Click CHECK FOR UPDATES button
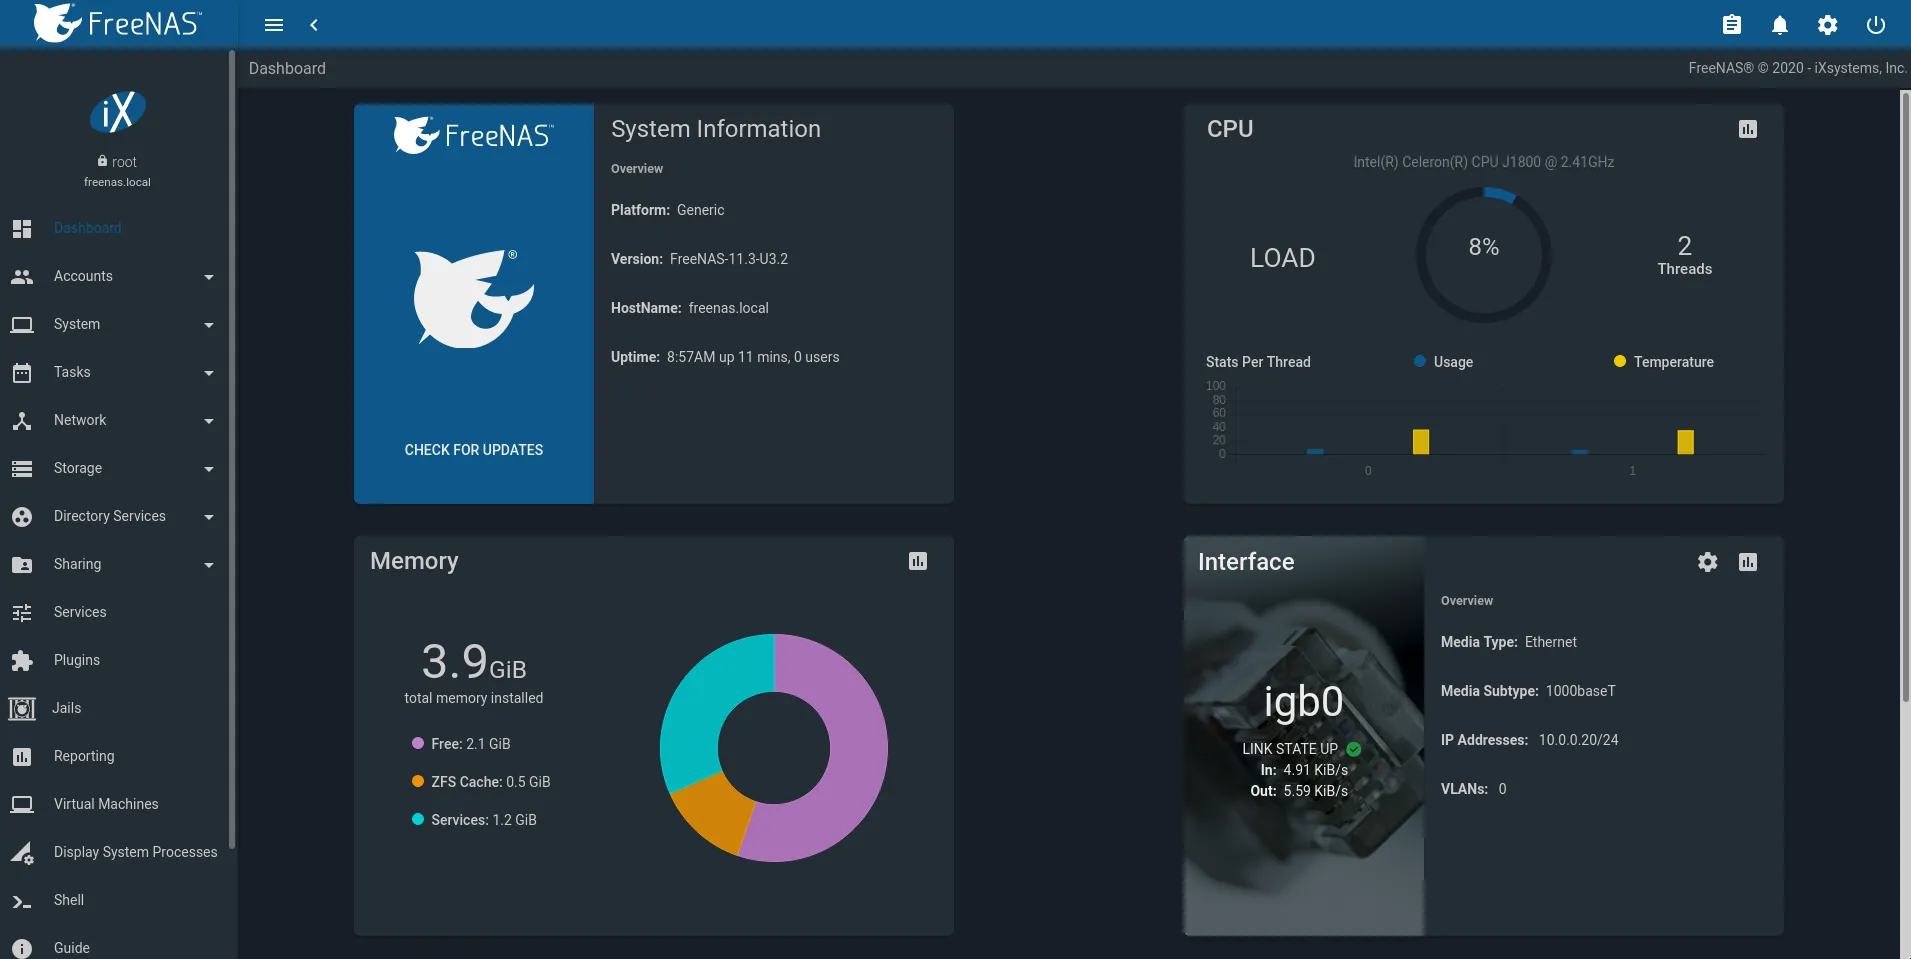 (474, 450)
